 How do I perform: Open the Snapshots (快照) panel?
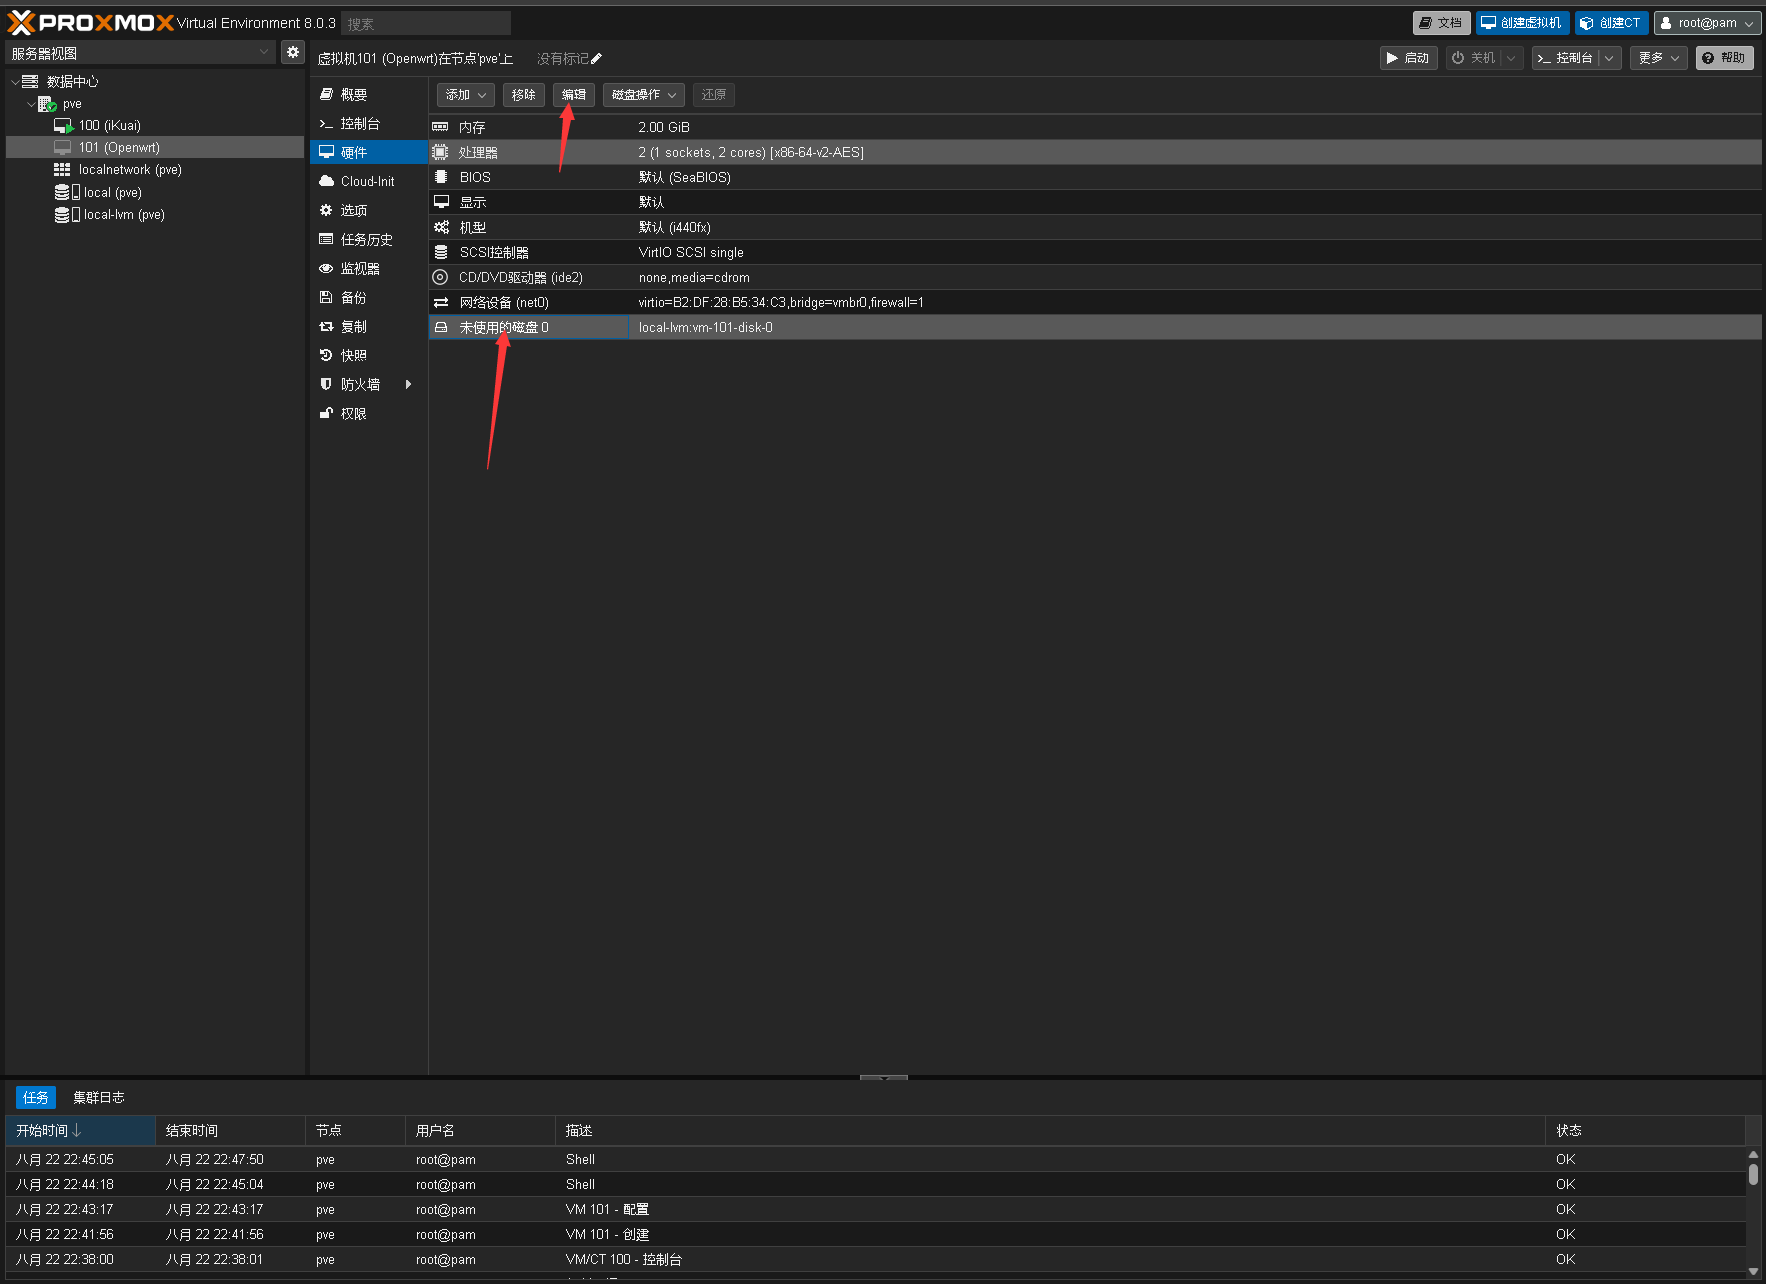(x=353, y=355)
